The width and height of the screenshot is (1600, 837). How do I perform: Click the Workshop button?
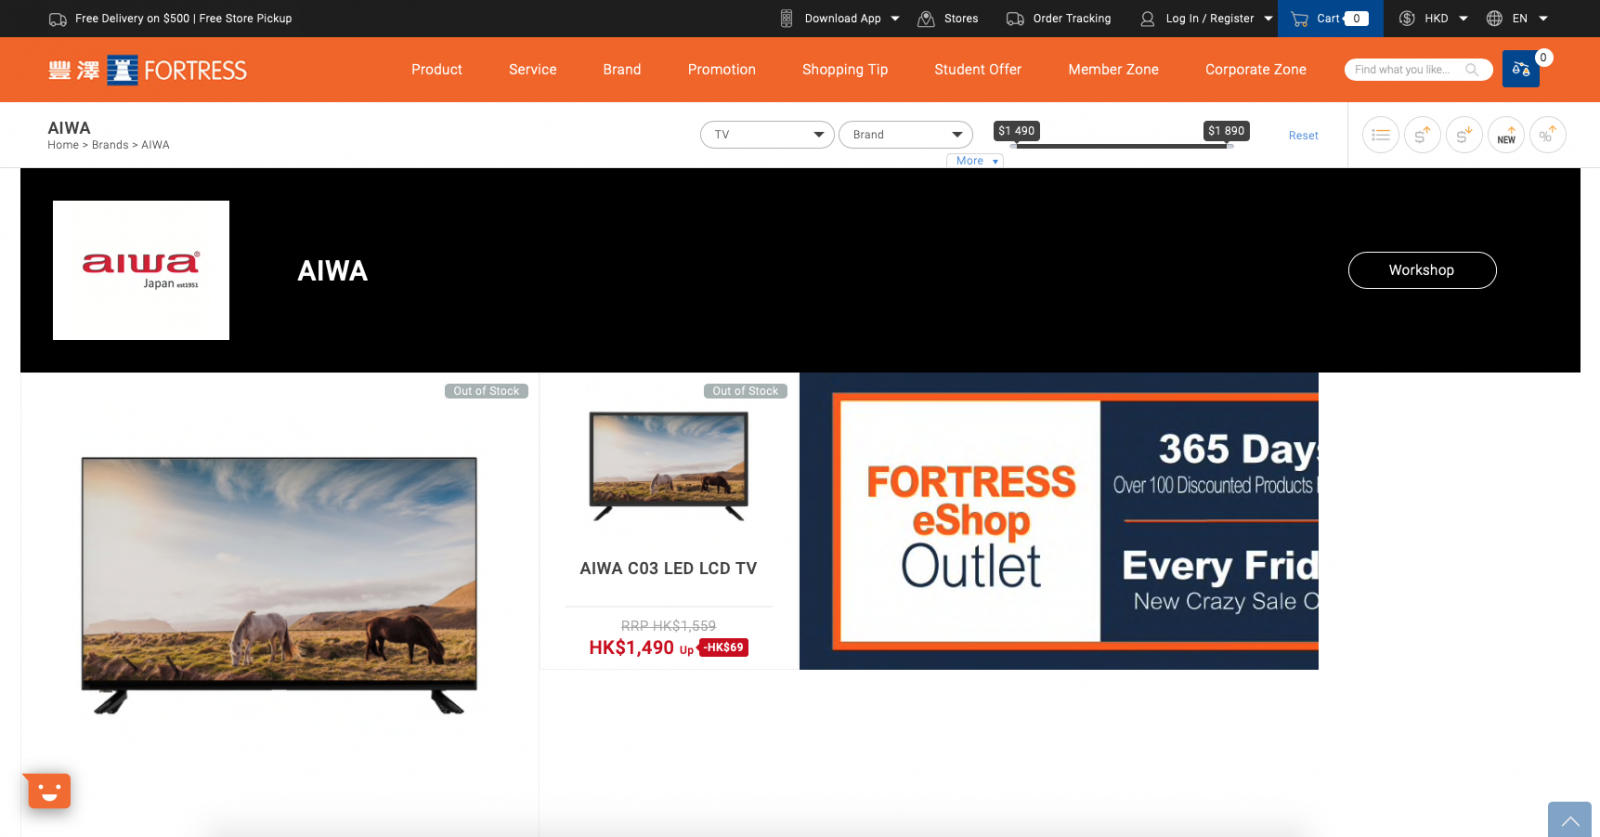(1421, 270)
